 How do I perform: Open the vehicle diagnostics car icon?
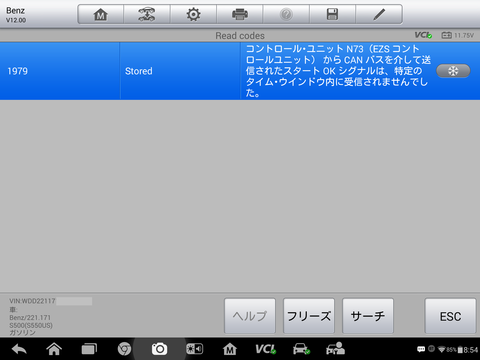[x=301, y=349]
